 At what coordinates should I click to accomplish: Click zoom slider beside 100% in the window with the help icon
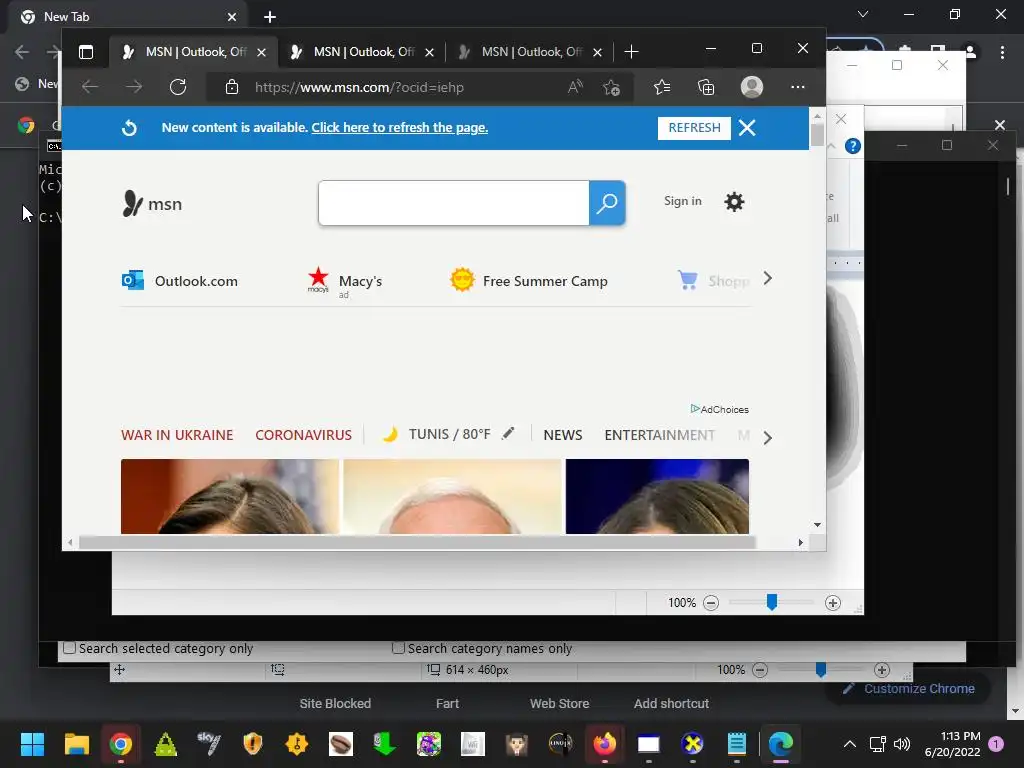(x=772, y=602)
